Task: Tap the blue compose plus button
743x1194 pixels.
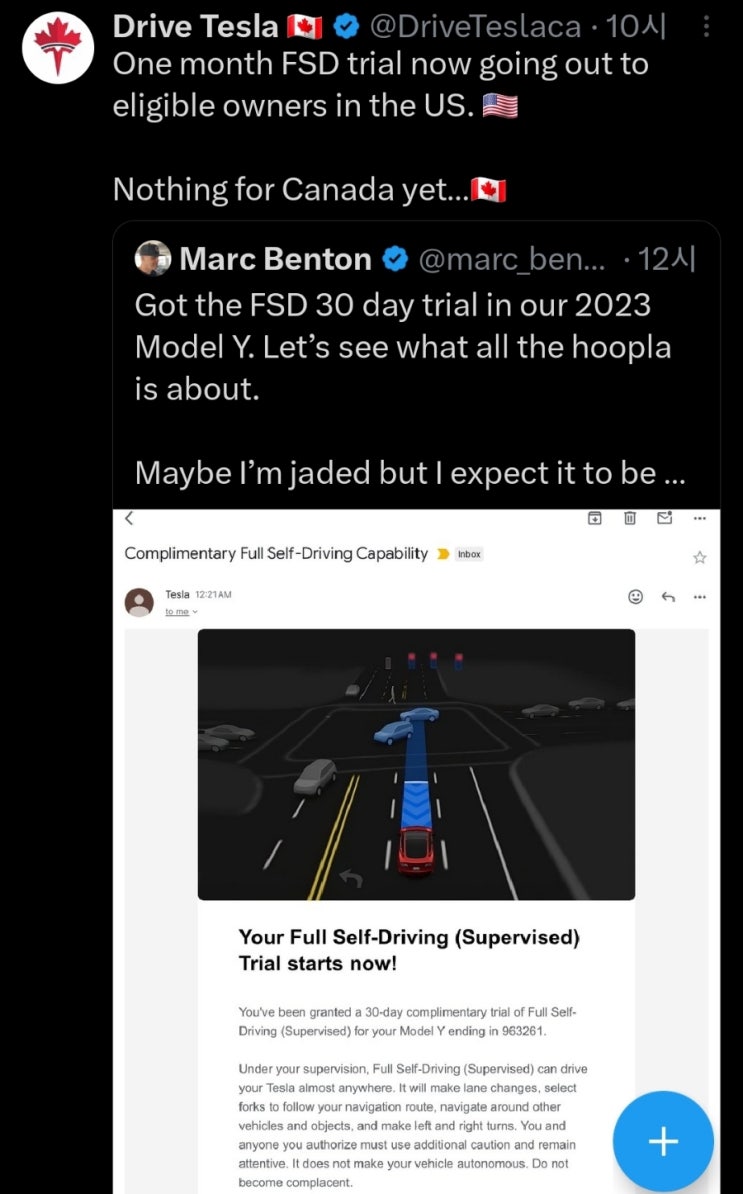Action: click(663, 1141)
